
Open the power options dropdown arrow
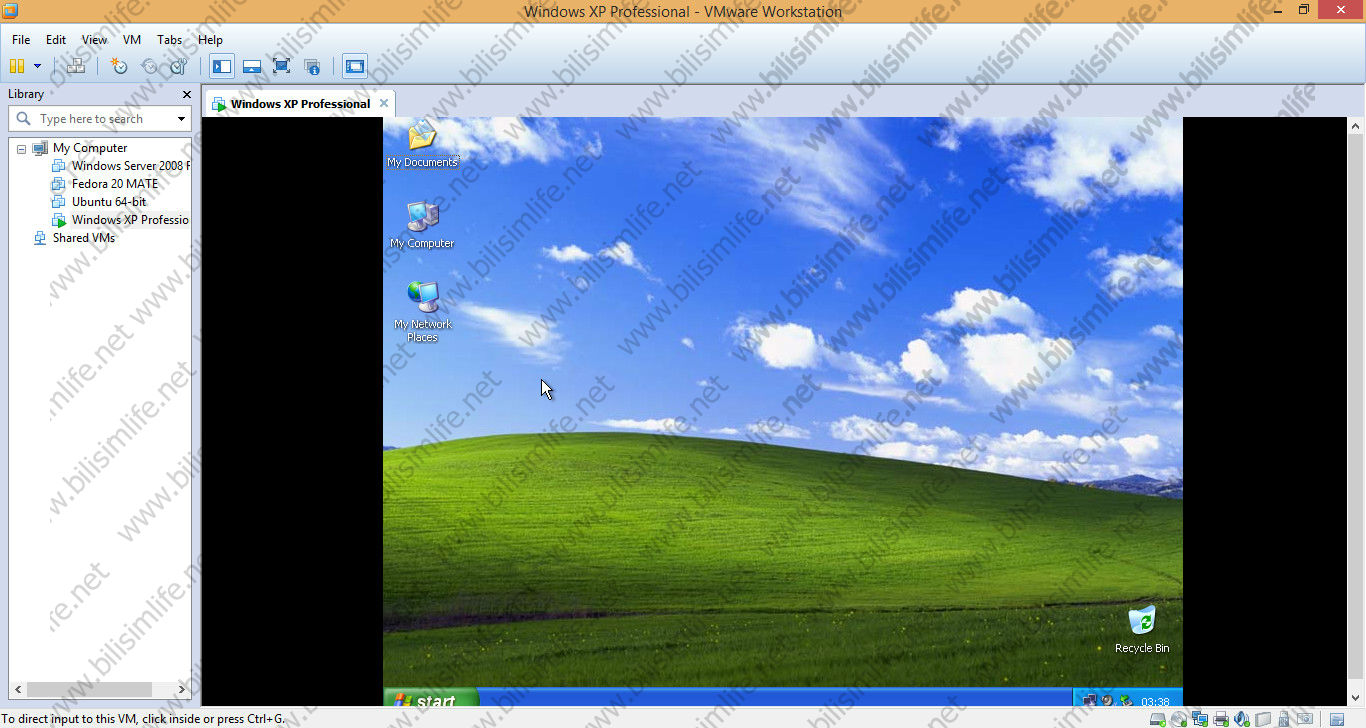38,66
